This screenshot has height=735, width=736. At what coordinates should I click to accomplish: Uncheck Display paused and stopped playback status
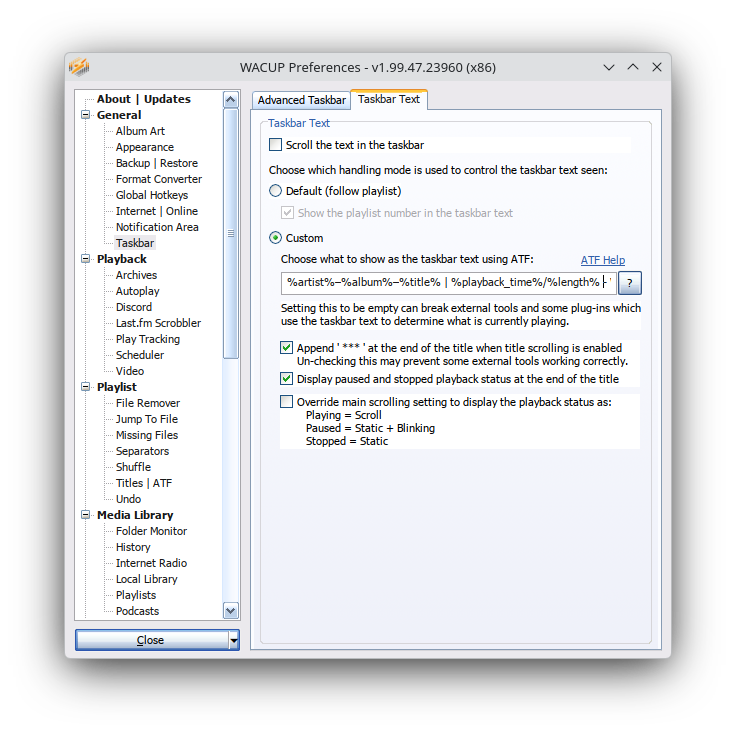(288, 379)
